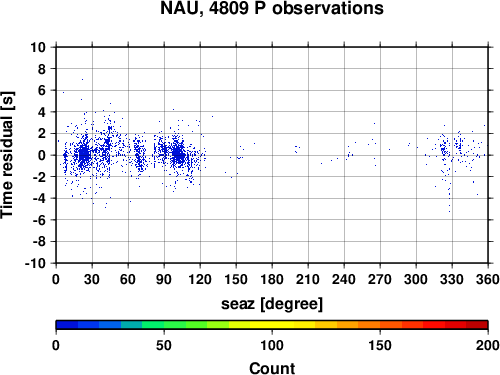This screenshot has width=500, height=375.
Task: Click the 'Count' colorbar label
Action: [x=272, y=368]
